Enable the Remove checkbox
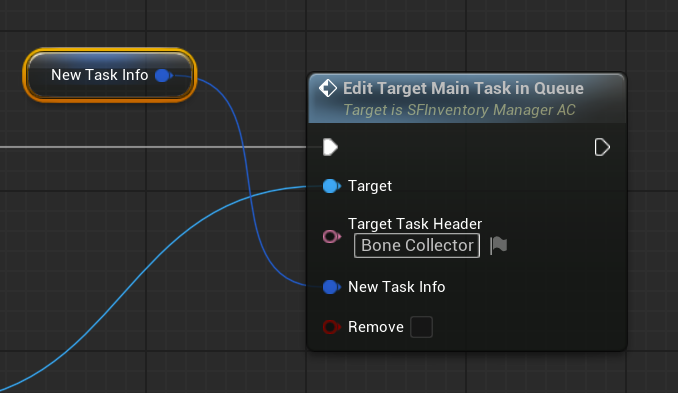678x393 pixels. click(421, 327)
